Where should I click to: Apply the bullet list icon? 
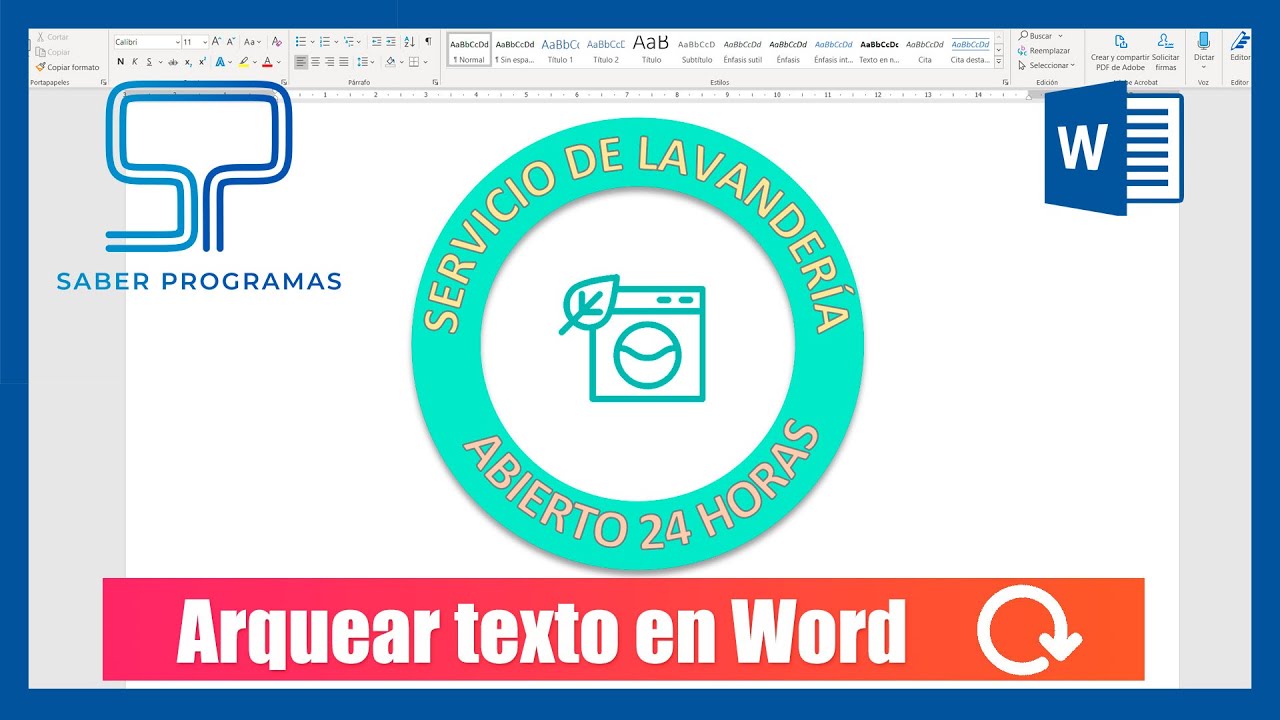coord(301,42)
